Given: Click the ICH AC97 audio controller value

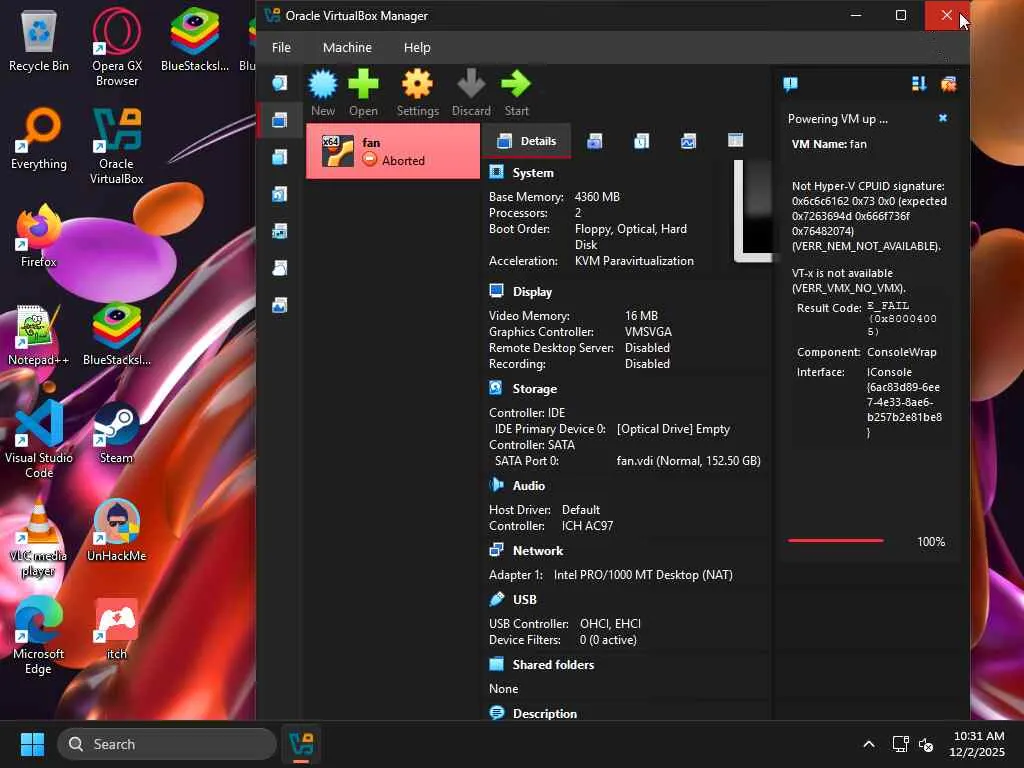Looking at the screenshot, I should point(587,526).
